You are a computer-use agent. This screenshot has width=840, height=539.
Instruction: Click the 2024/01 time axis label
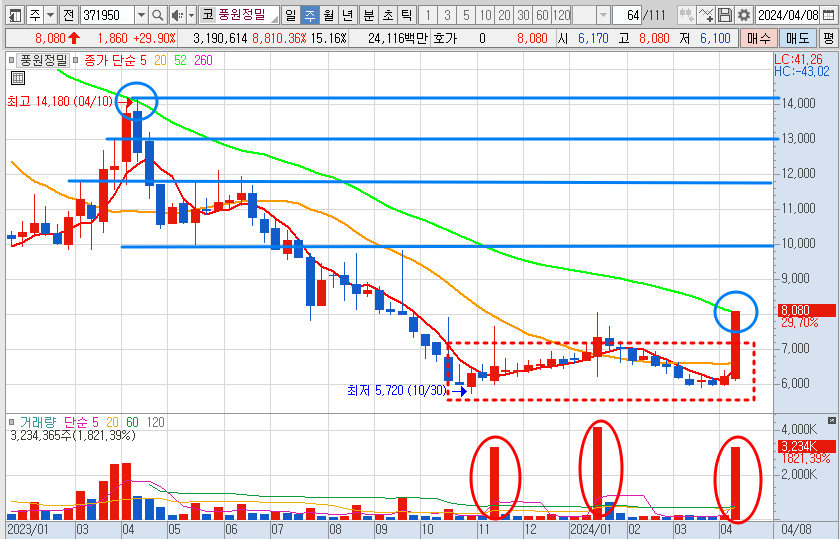click(x=591, y=530)
